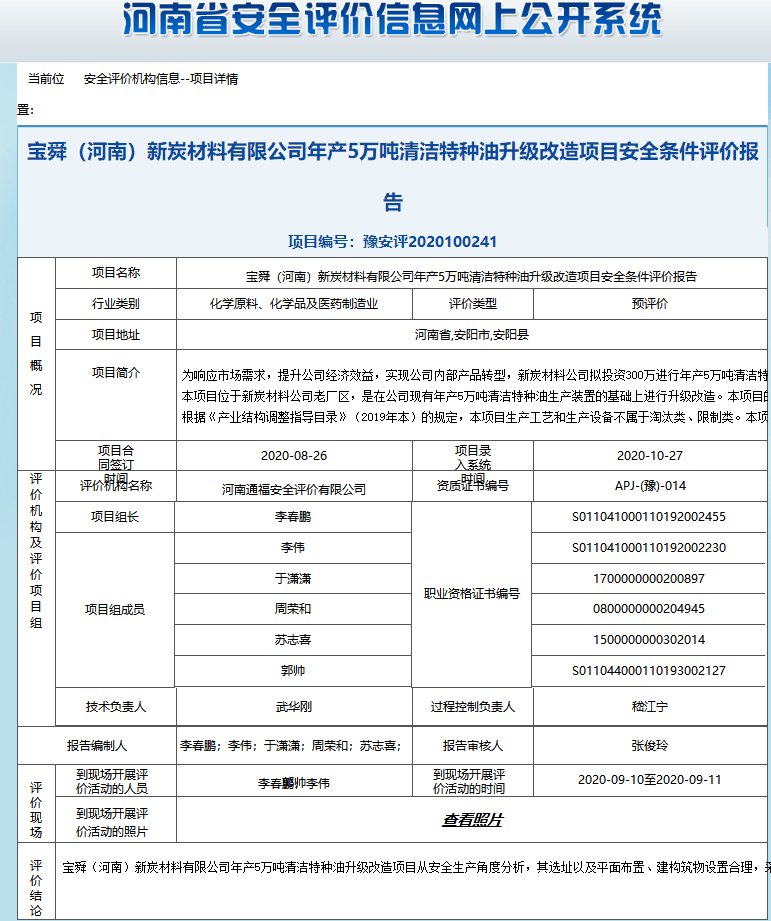Select certificate number 0800000000204945
Screen dimensions: 771x921
tap(649, 609)
